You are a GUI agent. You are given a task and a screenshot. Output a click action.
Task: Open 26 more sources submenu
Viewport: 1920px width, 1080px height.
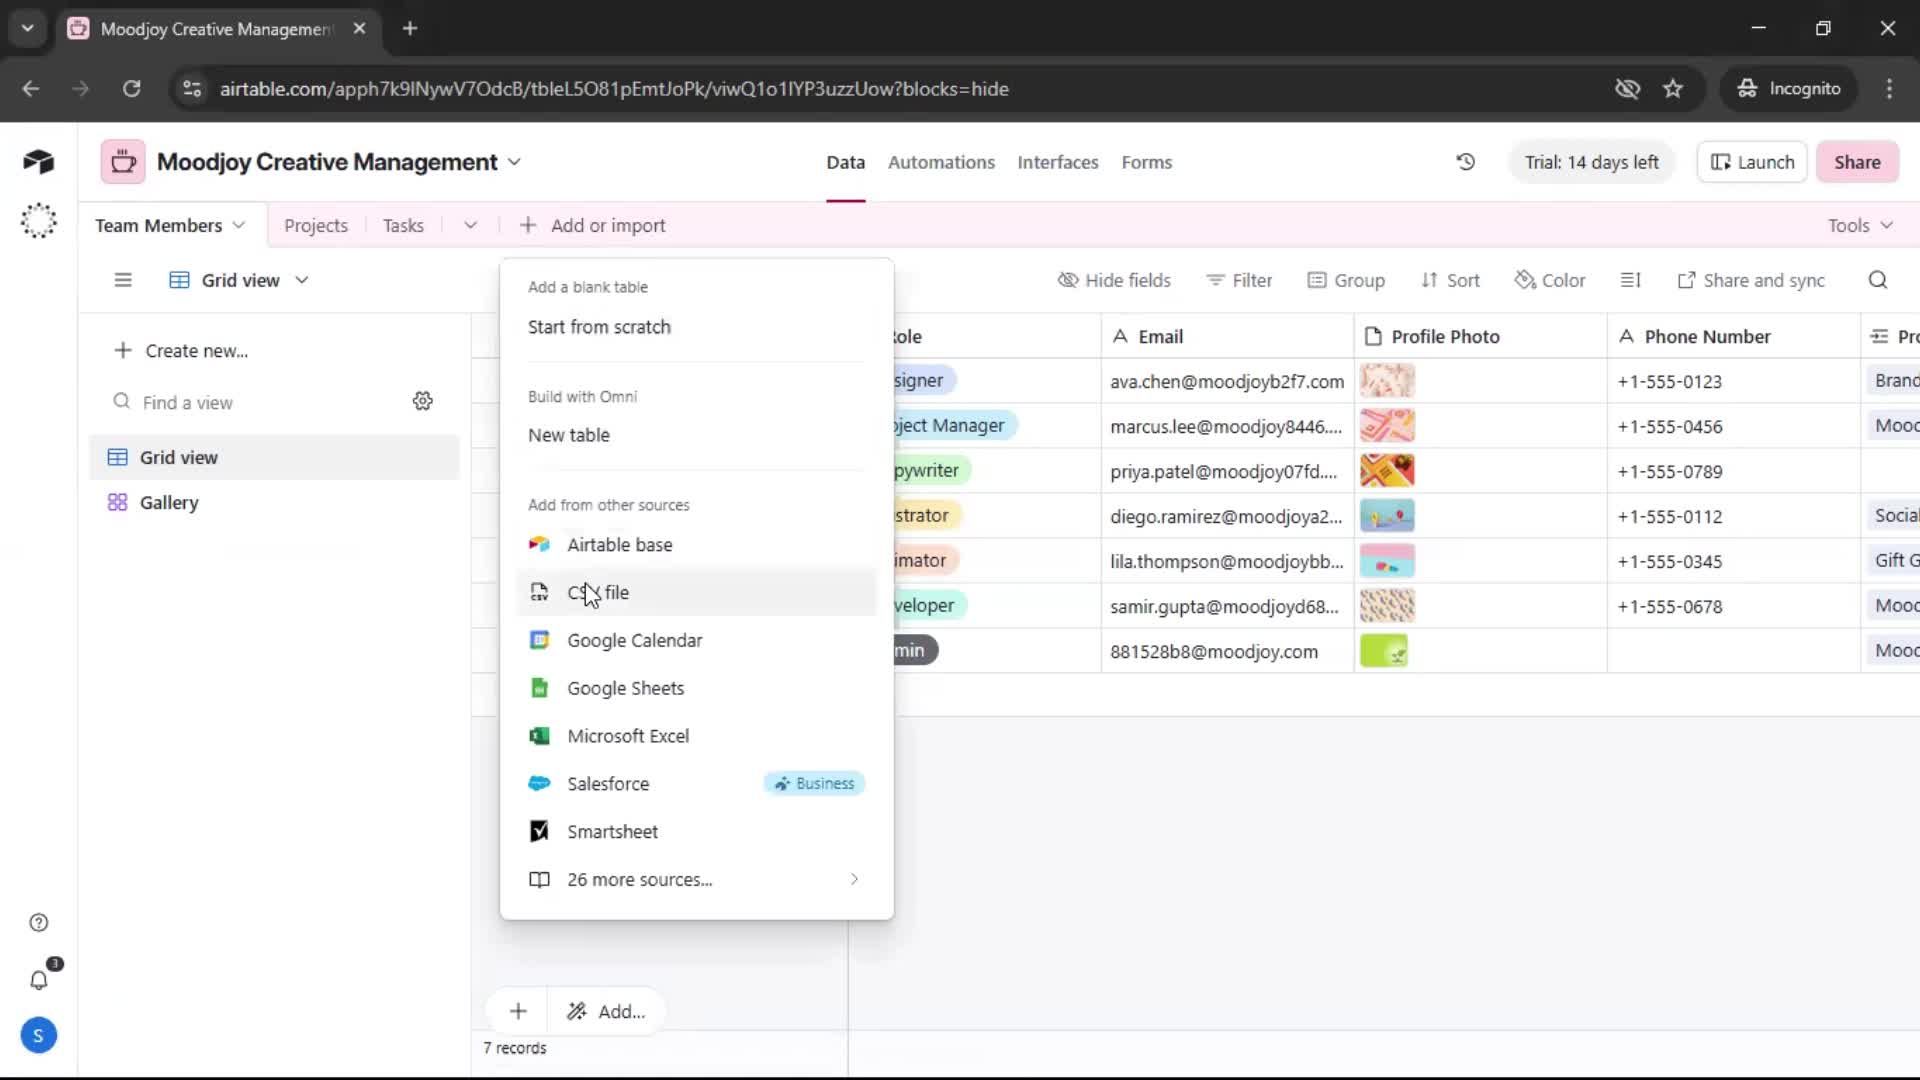pyautogui.click(x=697, y=880)
